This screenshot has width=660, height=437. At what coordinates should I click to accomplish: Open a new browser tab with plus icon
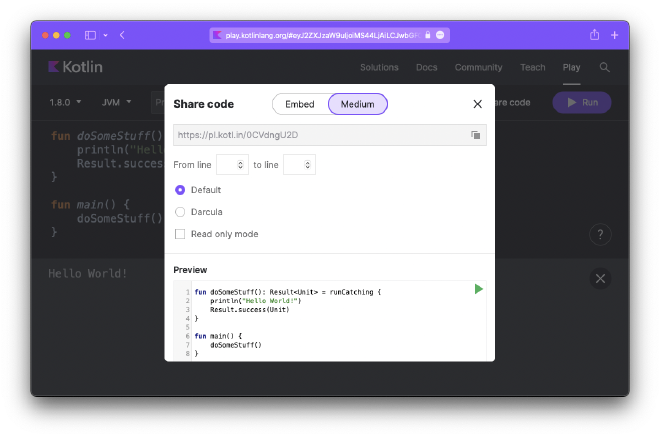click(x=614, y=34)
